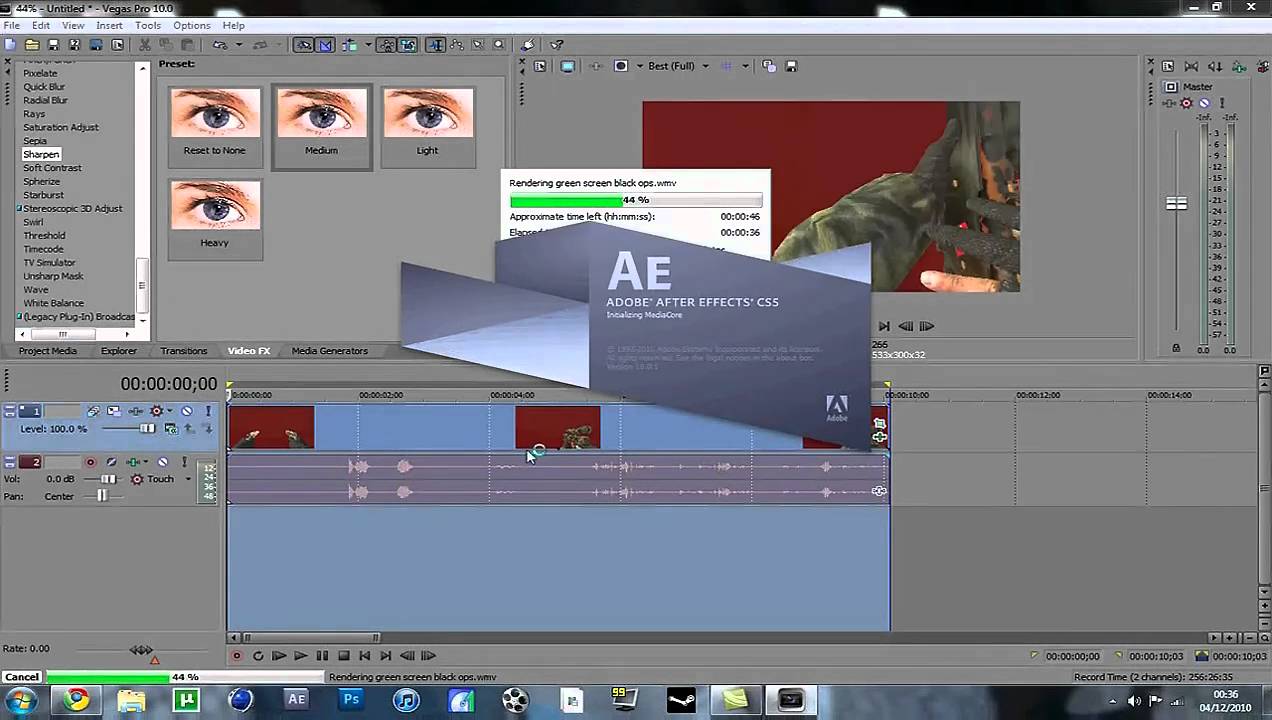Image resolution: width=1272 pixels, height=720 pixels.
Task: Select Unsharp Mask in effects list
Action: [54, 276]
